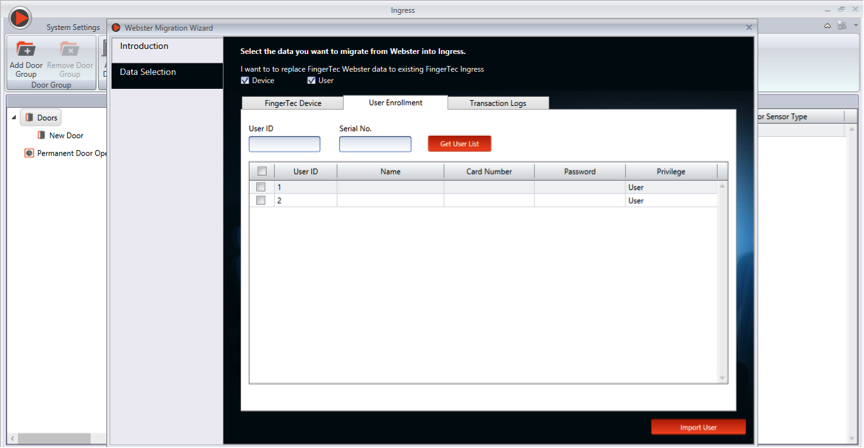Click the left arrow of the tree panel scrollbar
The height and width of the screenshot is (448, 864).
[13, 439]
